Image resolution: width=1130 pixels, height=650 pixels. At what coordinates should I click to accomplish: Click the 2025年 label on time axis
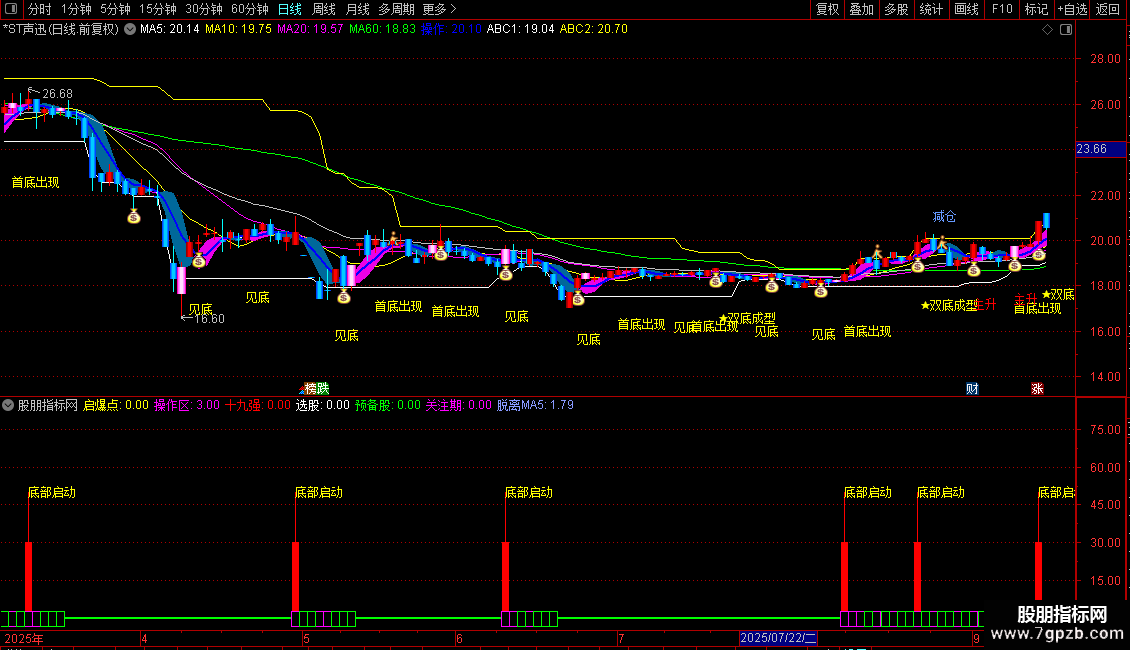(24, 638)
